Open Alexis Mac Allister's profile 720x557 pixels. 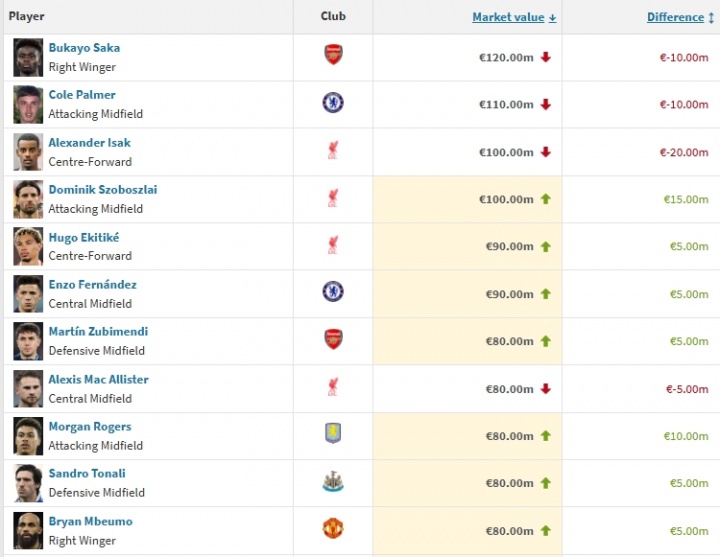click(x=98, y=379)
